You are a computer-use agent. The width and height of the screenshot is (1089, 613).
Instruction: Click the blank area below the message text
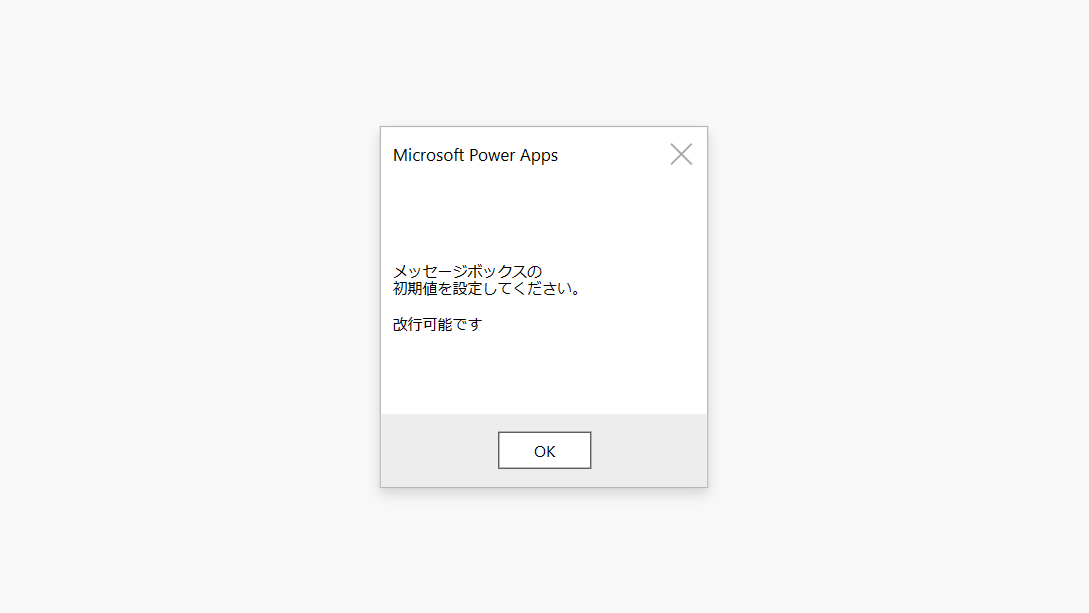(x=544, y=380)
